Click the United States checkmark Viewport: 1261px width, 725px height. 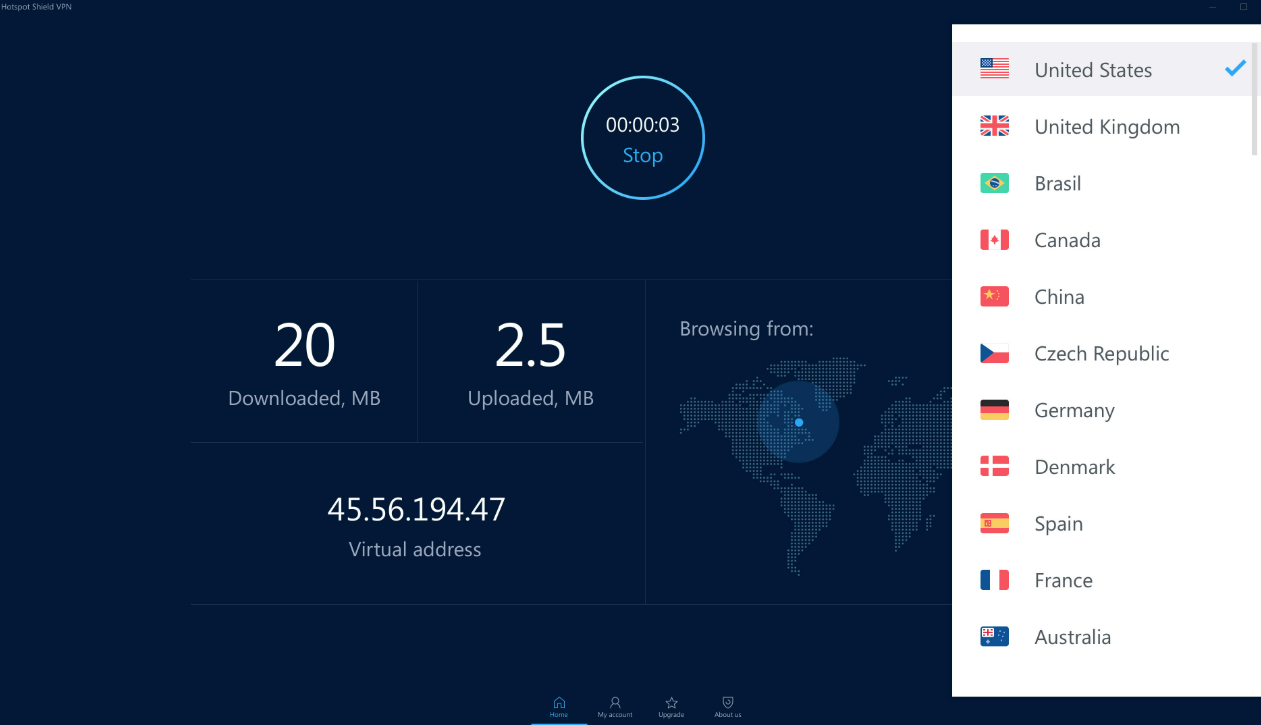pyautogui.click(x=1235, y=69)
